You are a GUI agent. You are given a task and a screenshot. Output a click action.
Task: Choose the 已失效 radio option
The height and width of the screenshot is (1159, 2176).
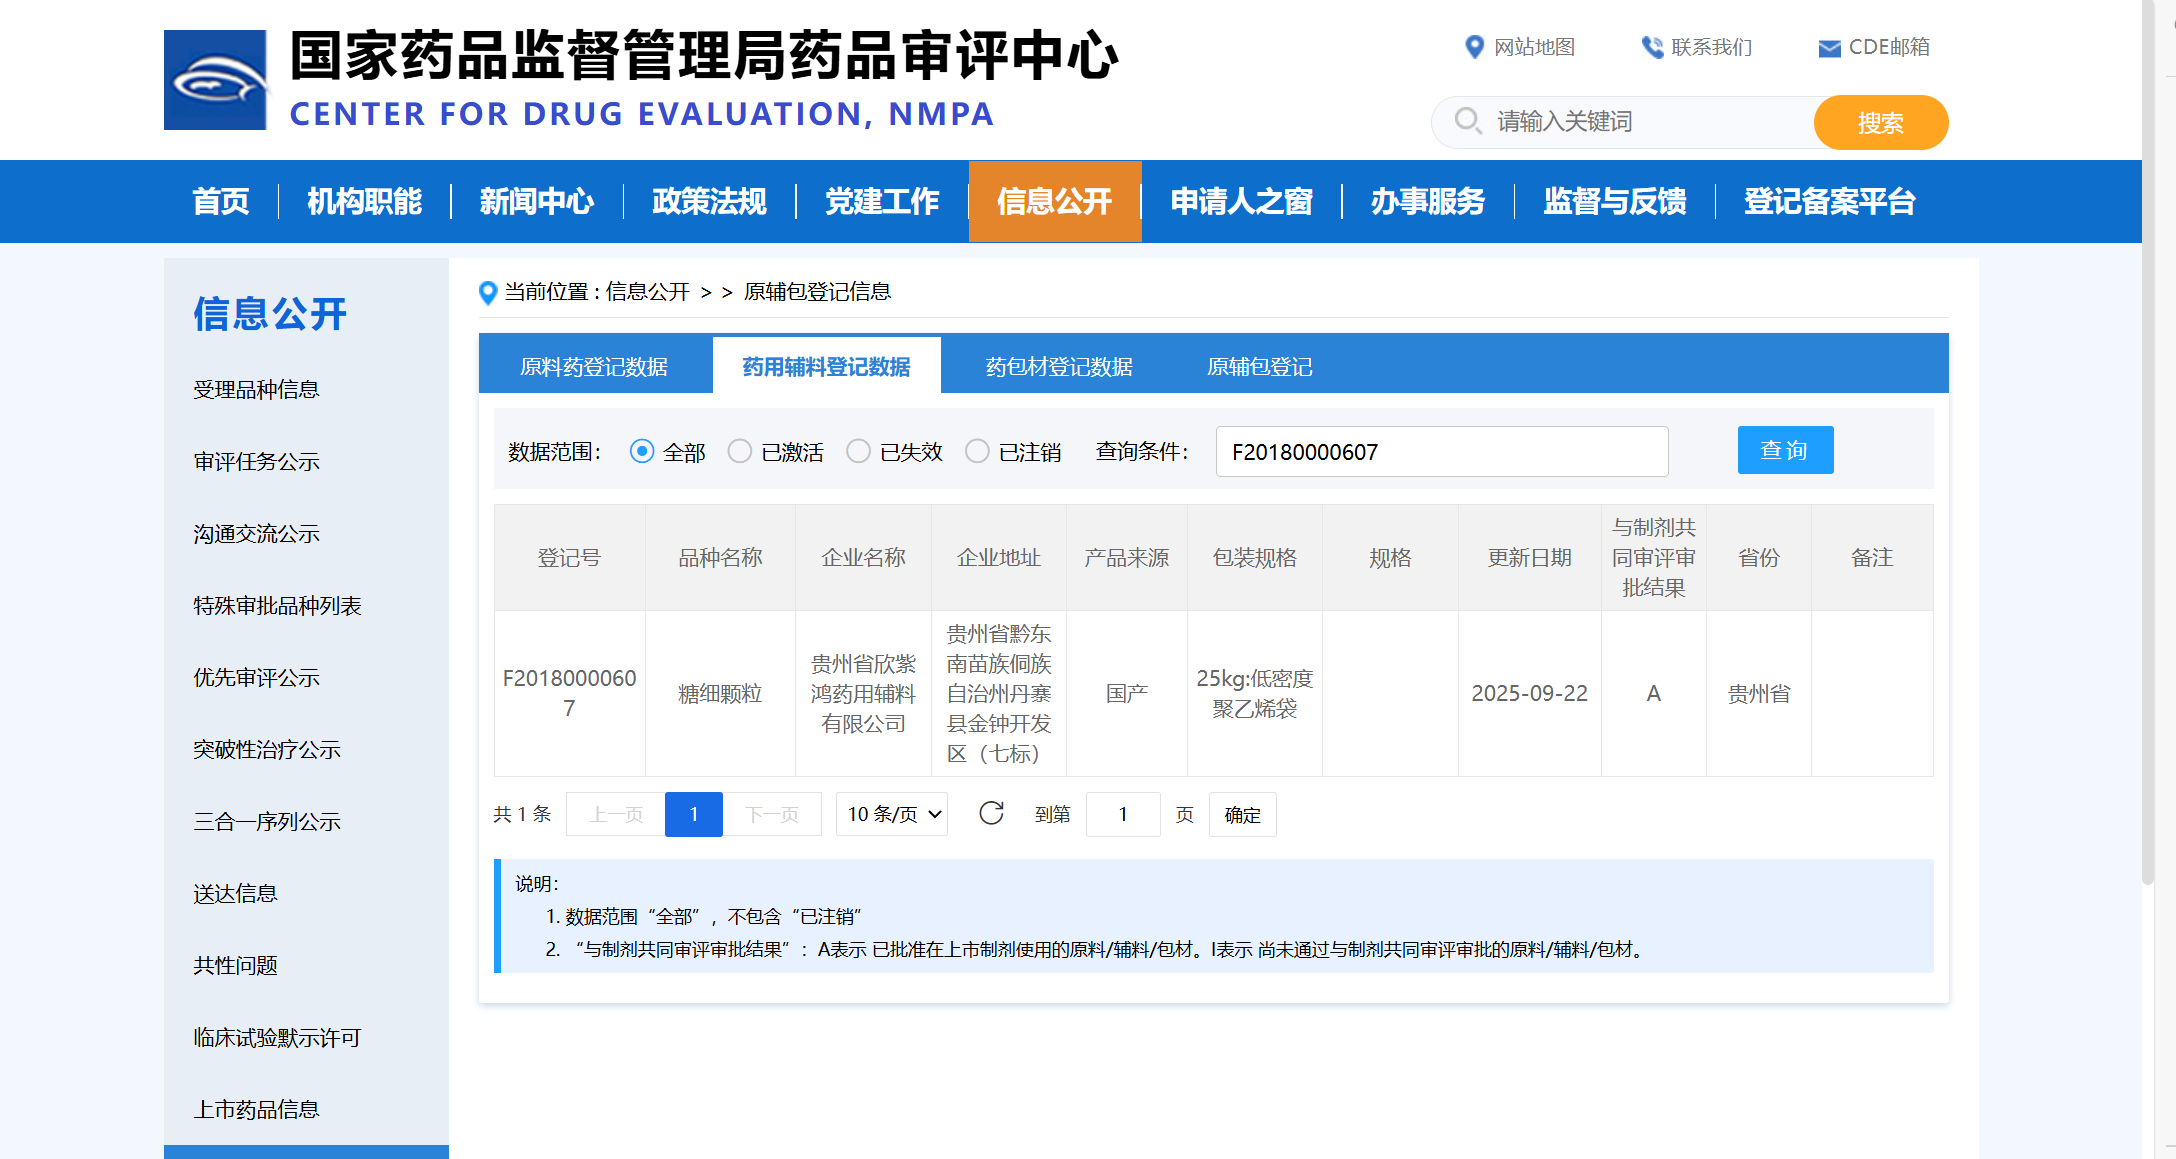858,452
